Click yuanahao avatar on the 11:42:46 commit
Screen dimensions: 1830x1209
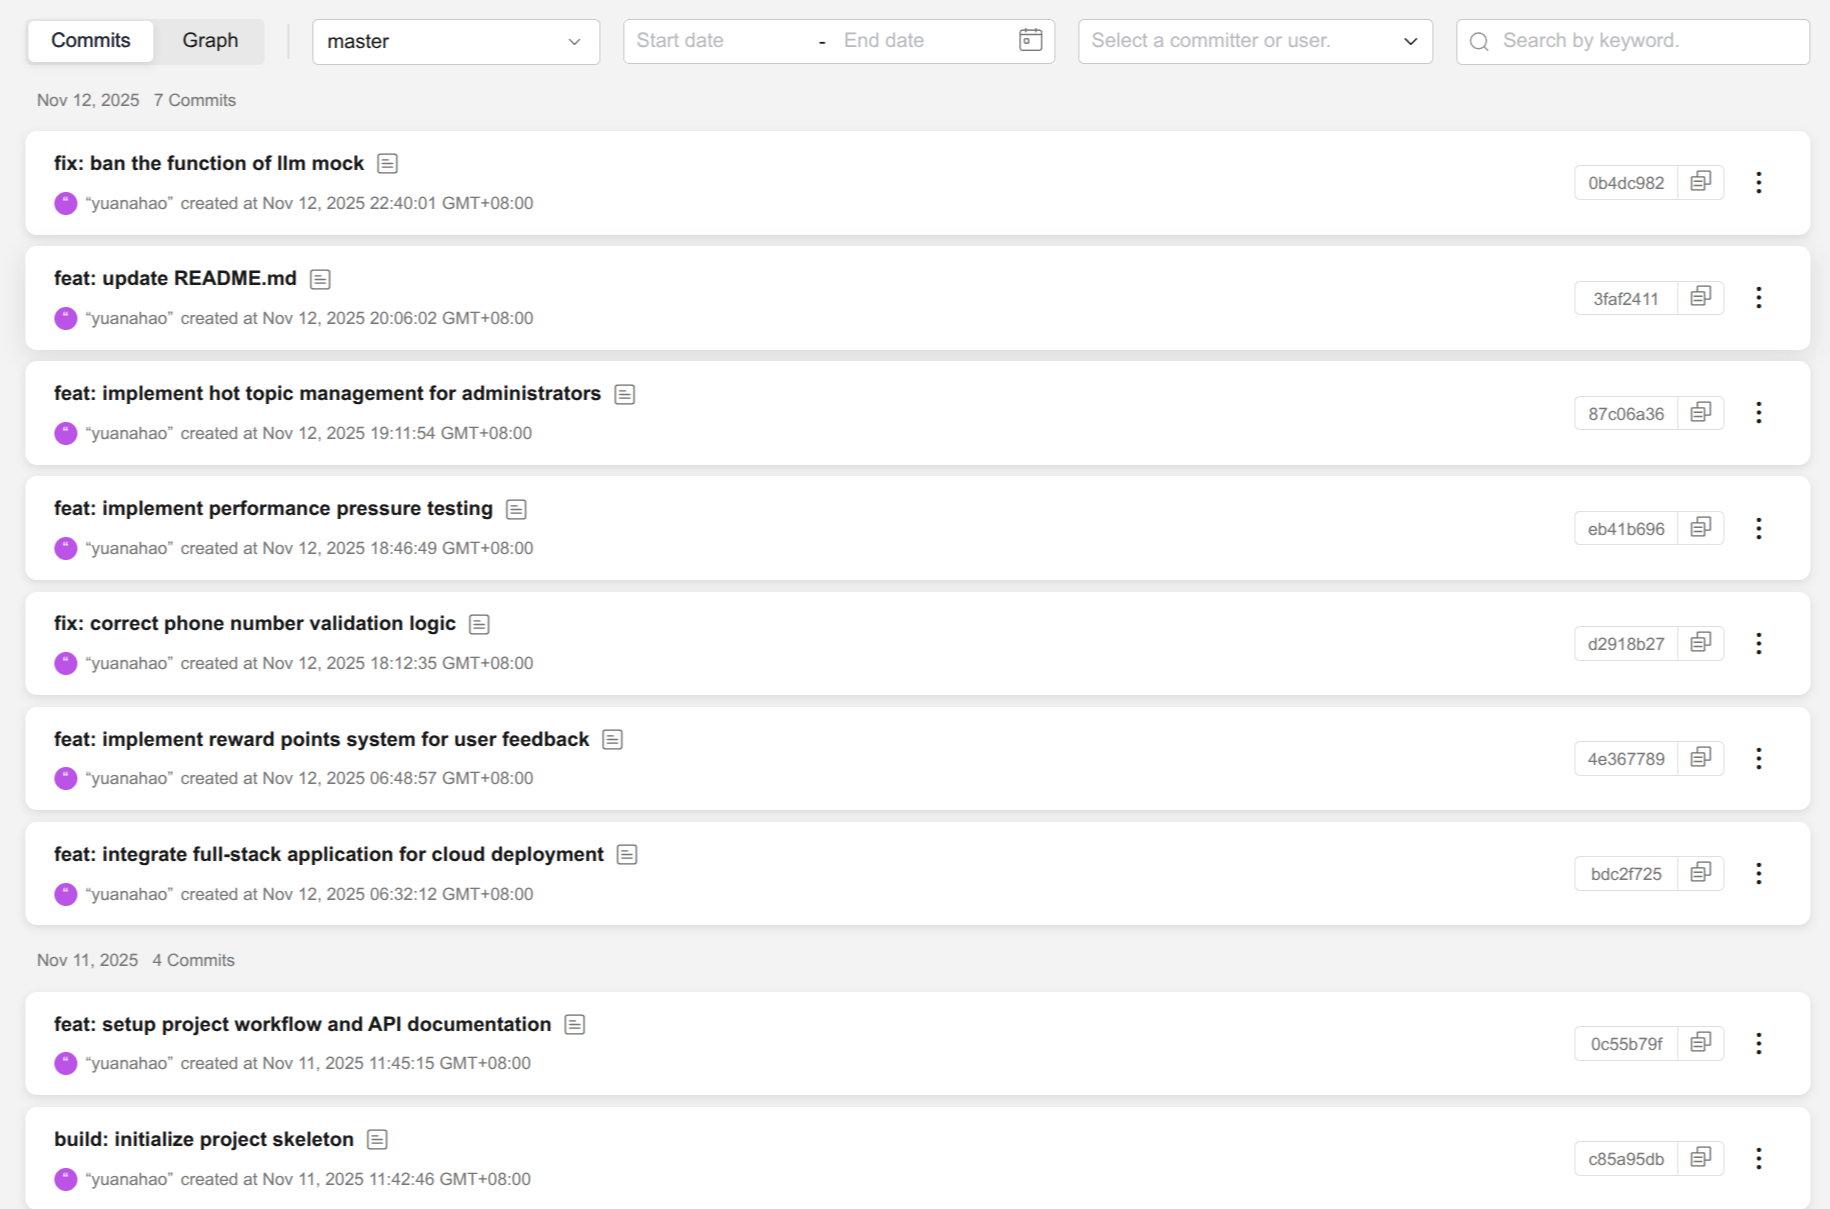(66, 1179)
